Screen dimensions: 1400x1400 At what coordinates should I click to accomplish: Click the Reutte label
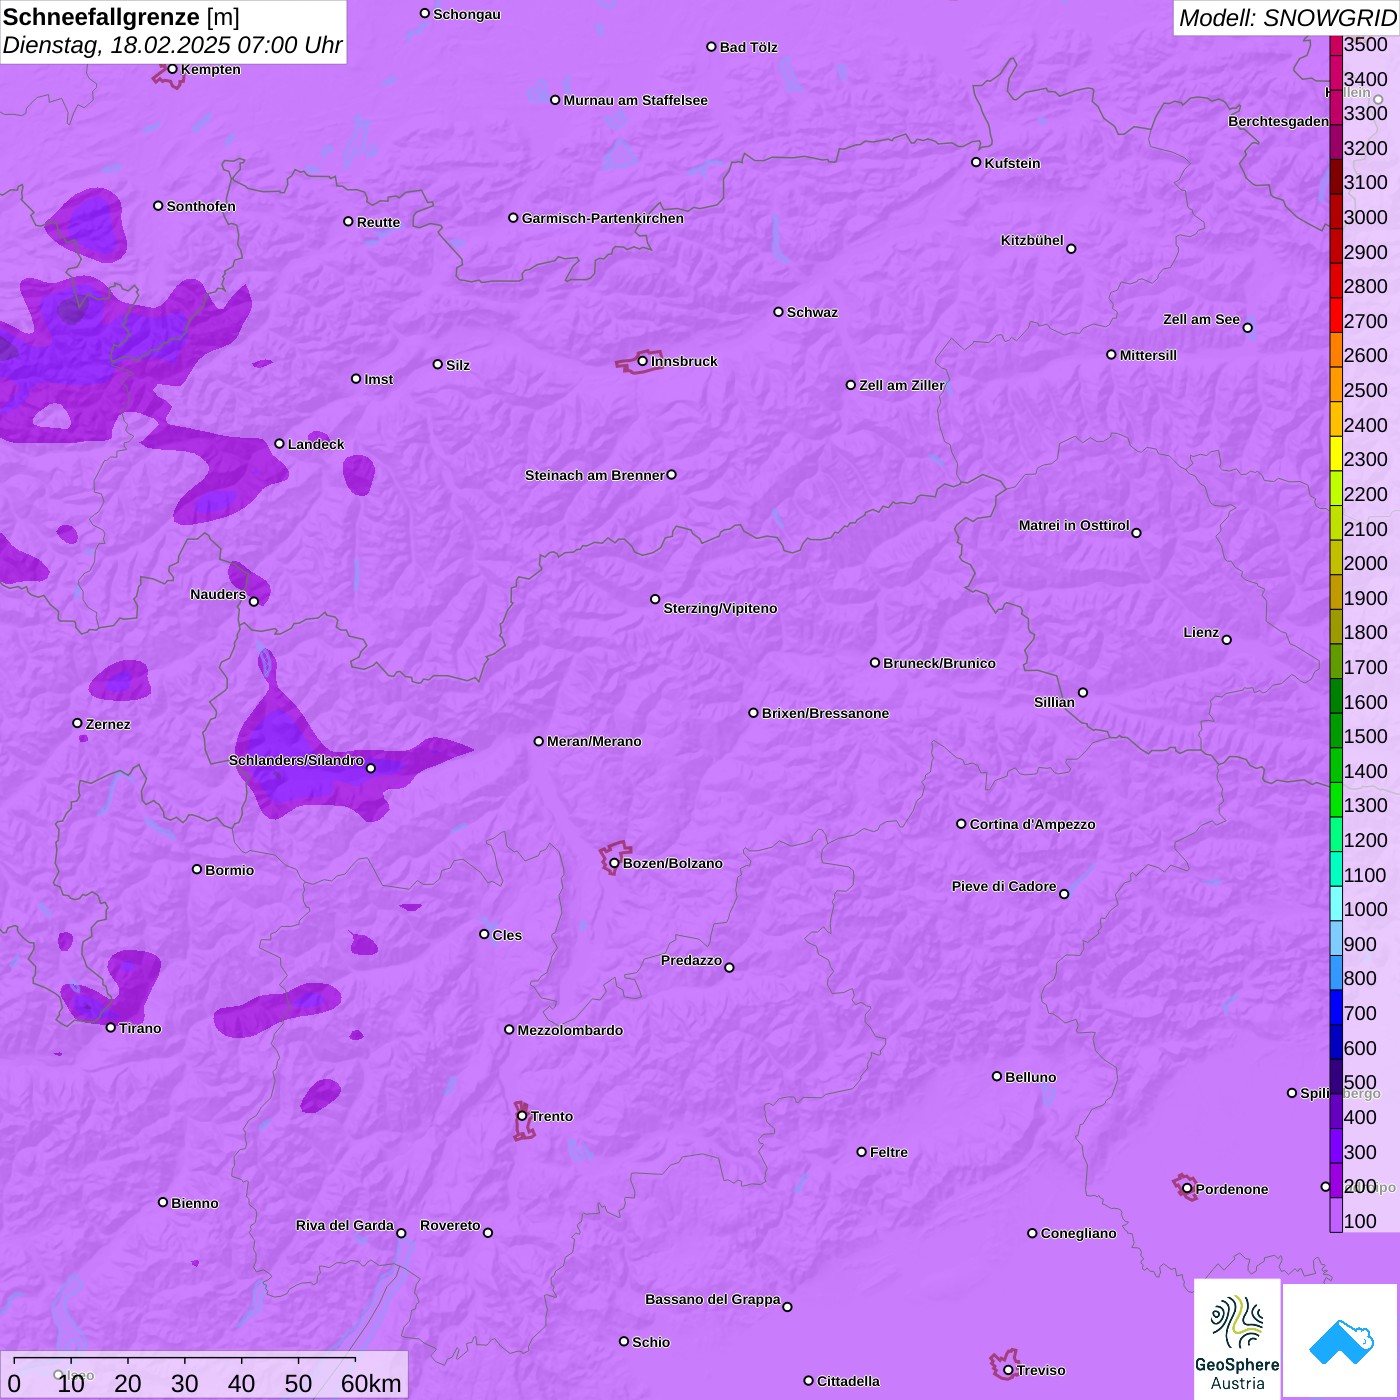(378, 222)
